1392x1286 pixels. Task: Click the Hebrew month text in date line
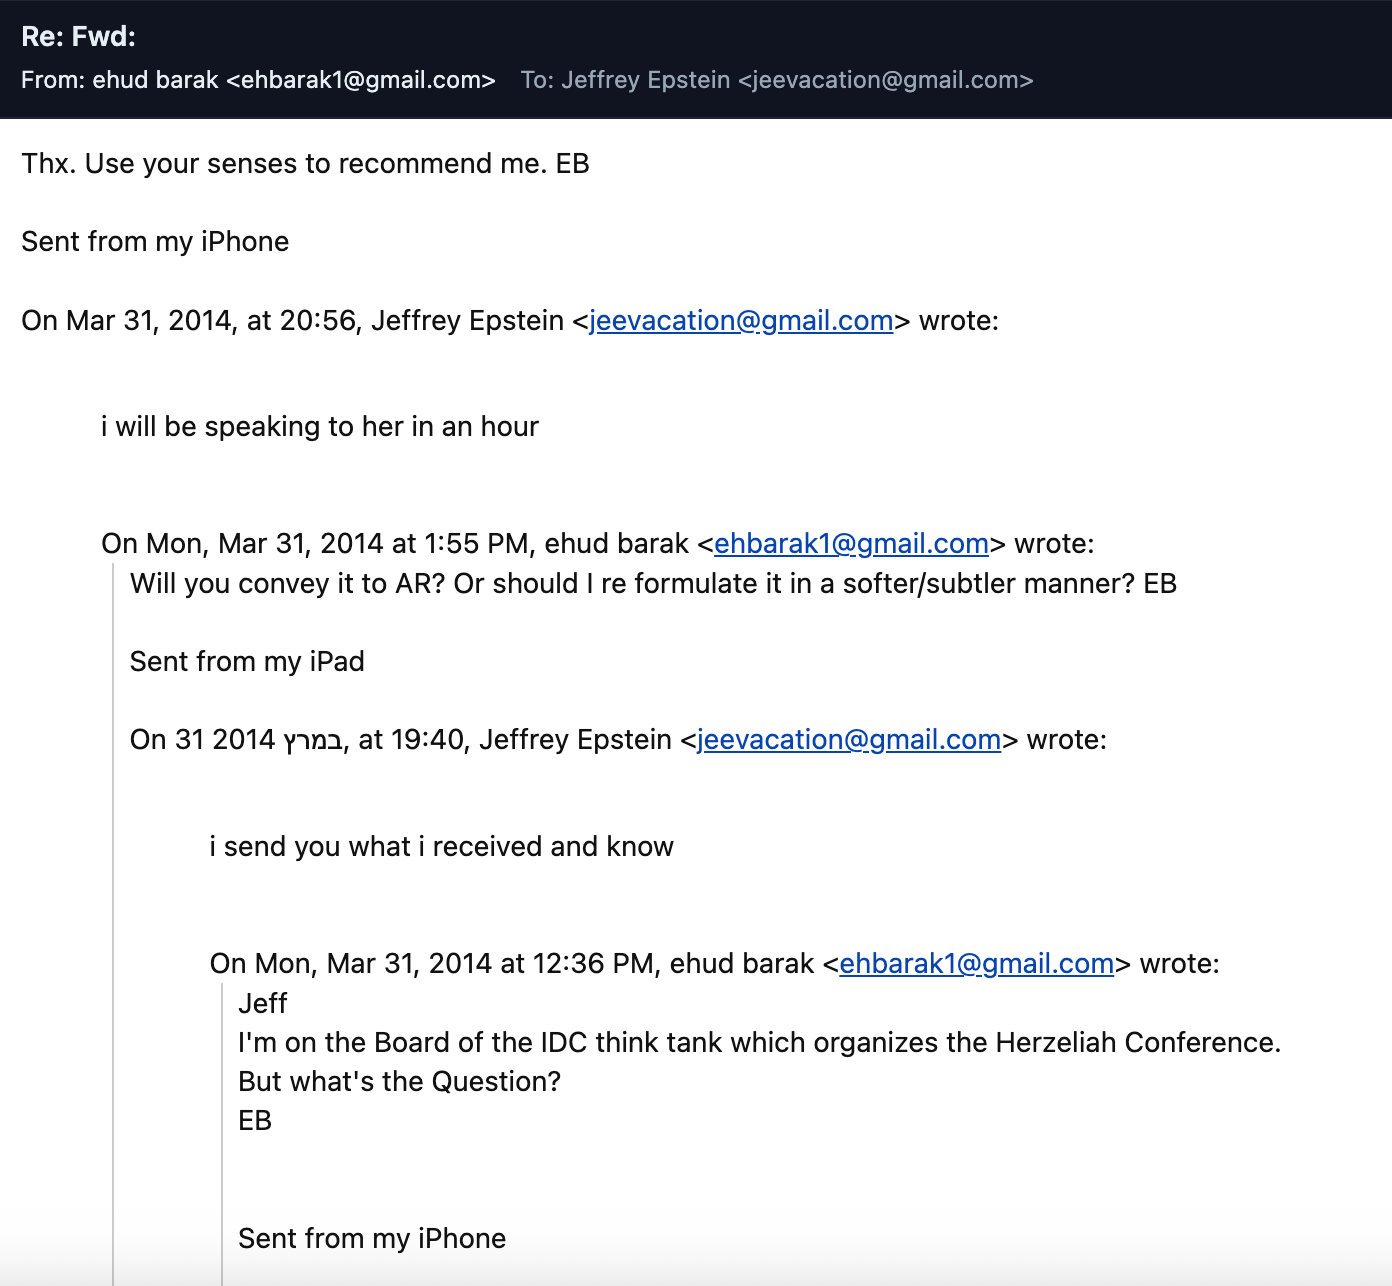[313, 740]
